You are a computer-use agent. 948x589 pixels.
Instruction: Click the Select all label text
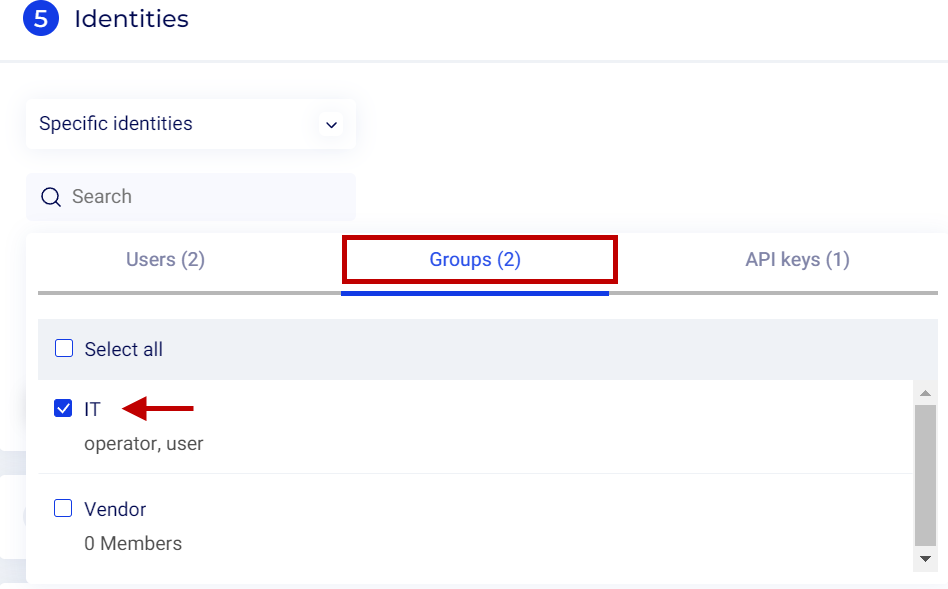coord(124,349)
